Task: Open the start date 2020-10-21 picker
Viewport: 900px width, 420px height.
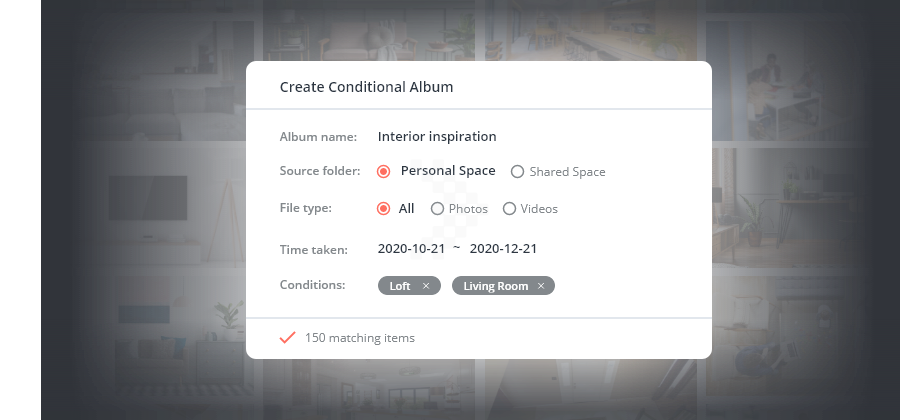Action: 412,248
